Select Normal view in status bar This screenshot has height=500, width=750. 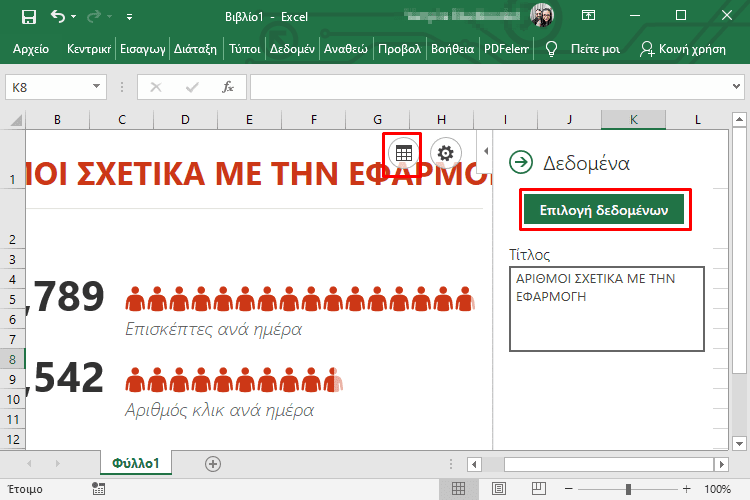(x=458, y=489)
